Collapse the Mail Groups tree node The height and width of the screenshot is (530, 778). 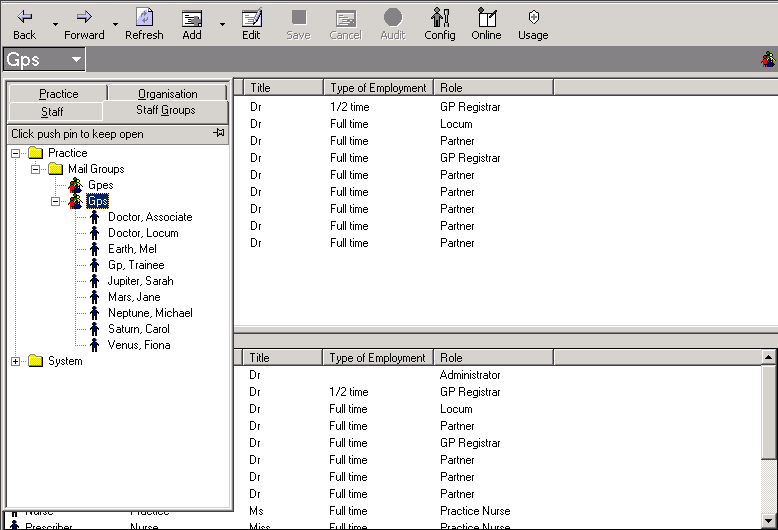(36, 169)
